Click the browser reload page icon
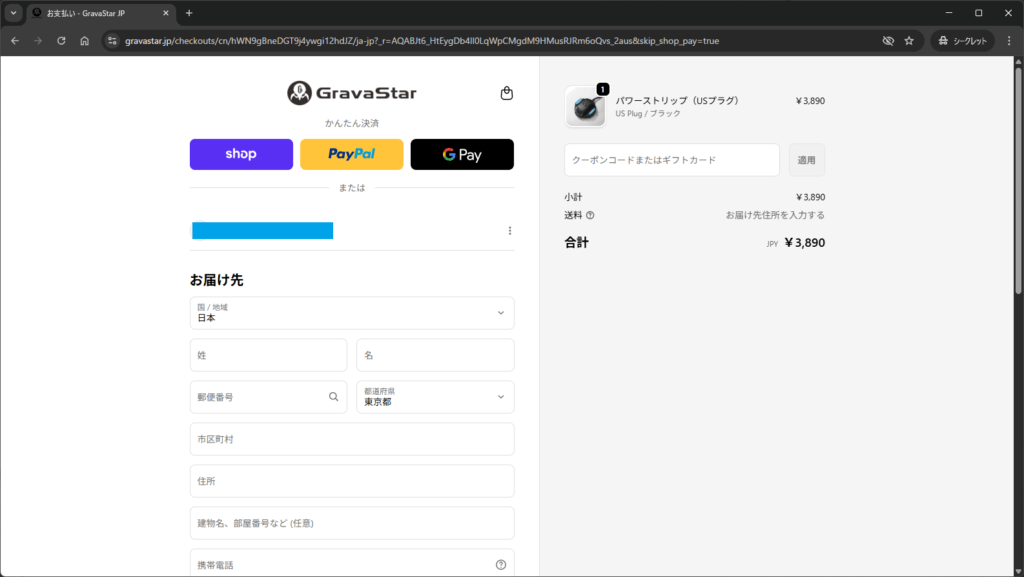Screen dimensions: 1024x577 61,41
